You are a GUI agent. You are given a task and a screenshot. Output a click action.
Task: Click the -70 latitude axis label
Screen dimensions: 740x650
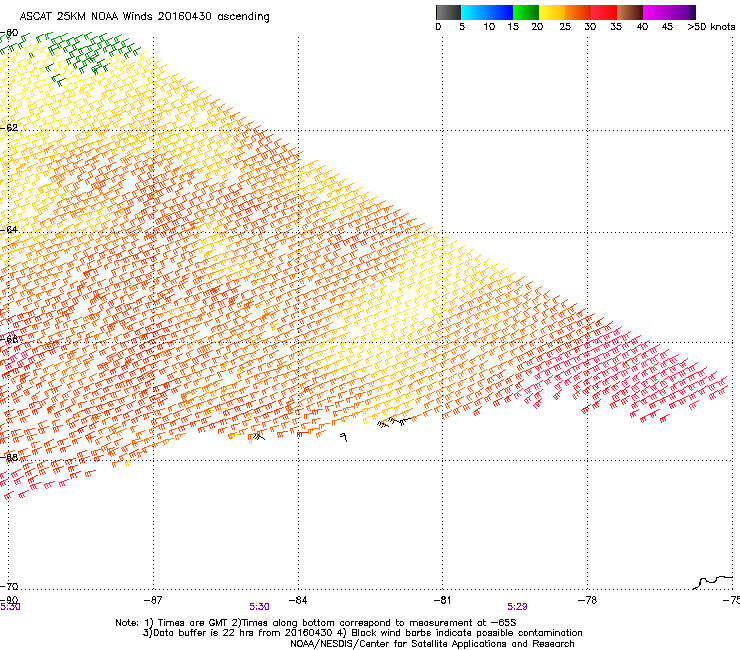pyautogui.click(x=9, y=586)
